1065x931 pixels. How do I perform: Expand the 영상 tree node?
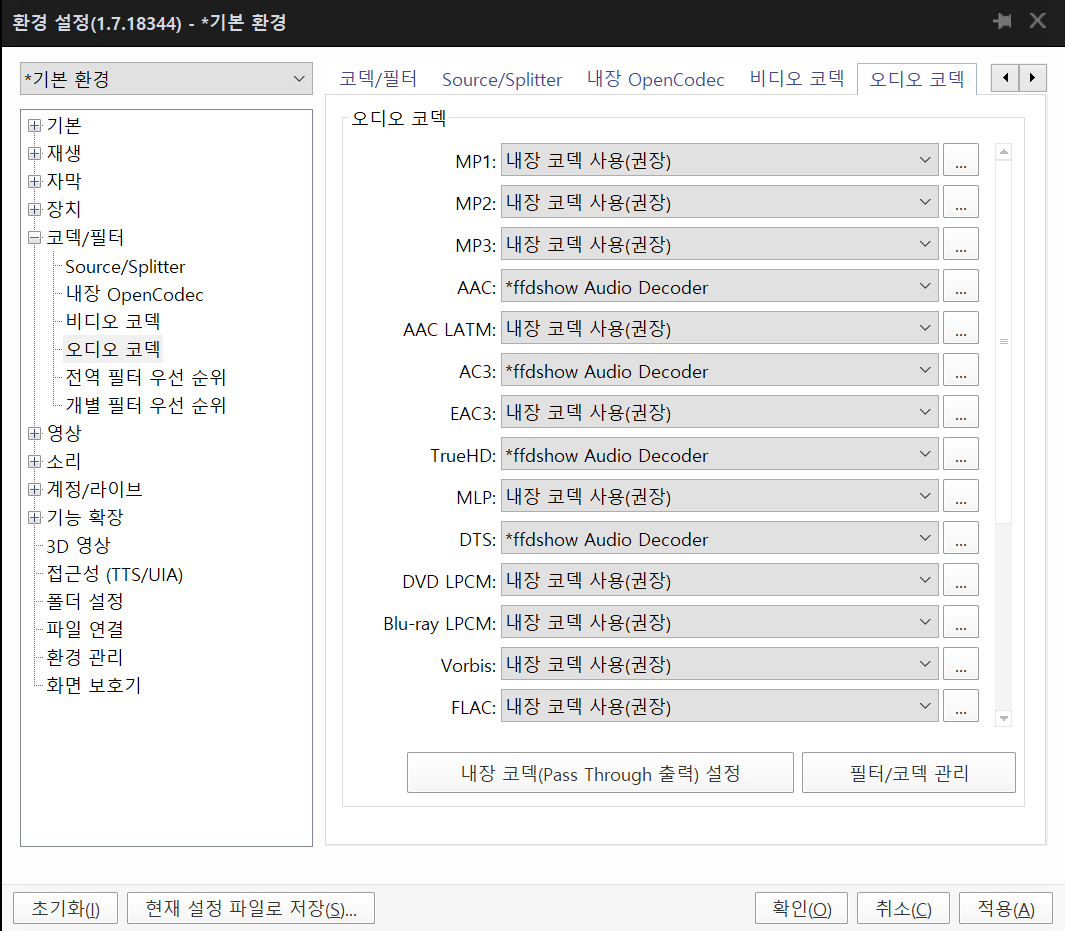[x=35, y=433]
